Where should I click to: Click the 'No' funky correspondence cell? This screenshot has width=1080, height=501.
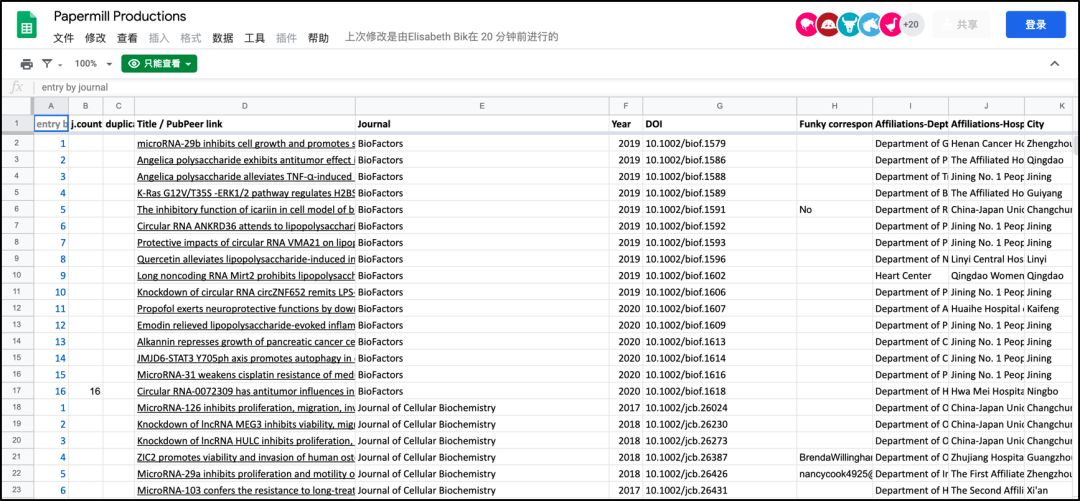[x=835, y=210]
